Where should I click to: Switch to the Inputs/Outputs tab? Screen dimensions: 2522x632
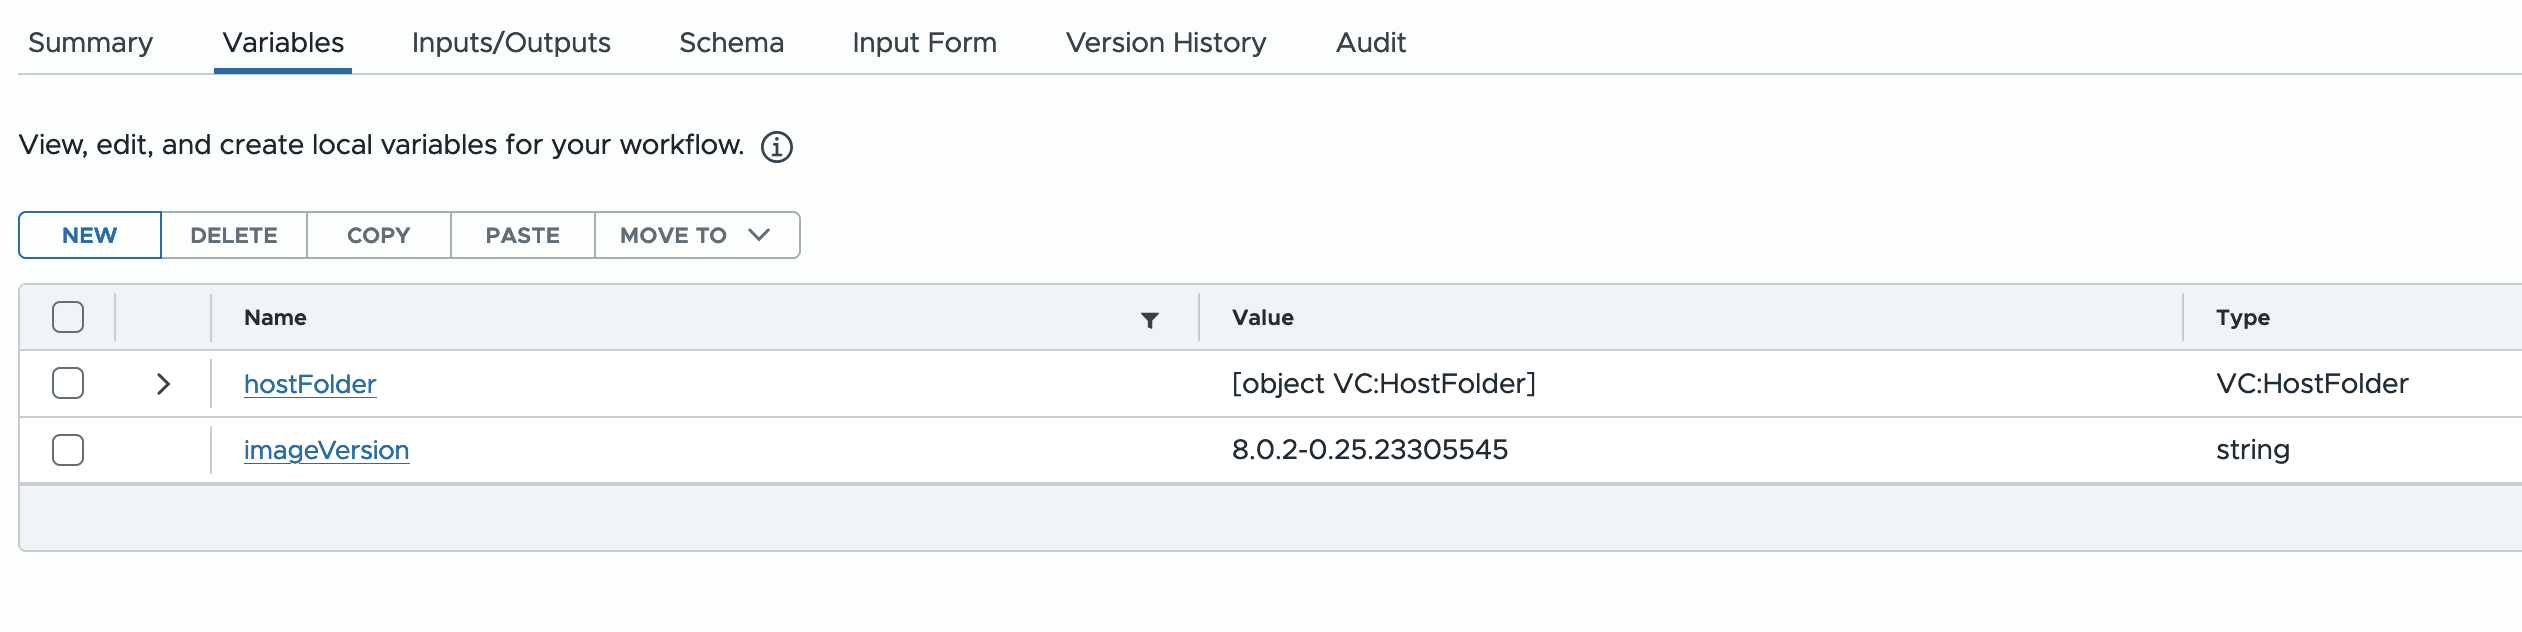click(x=511, y=43)
